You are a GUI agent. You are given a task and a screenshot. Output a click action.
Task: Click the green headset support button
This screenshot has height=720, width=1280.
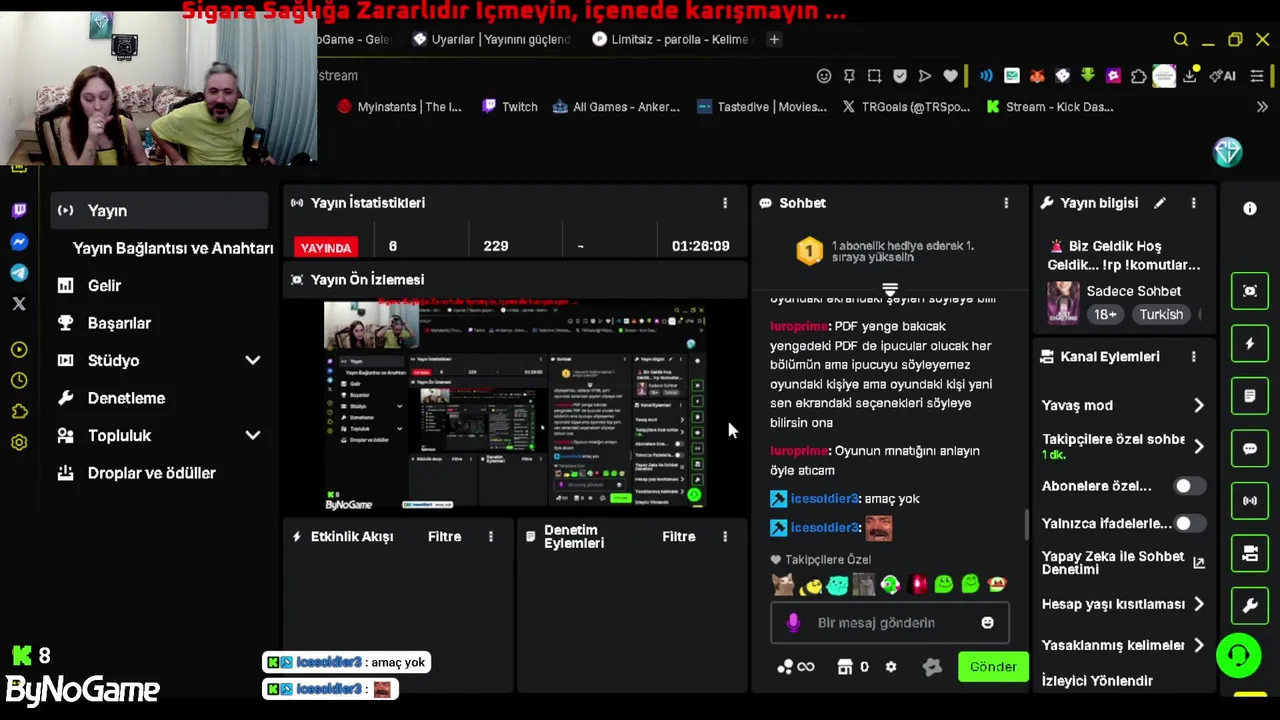coord(1239,656)
